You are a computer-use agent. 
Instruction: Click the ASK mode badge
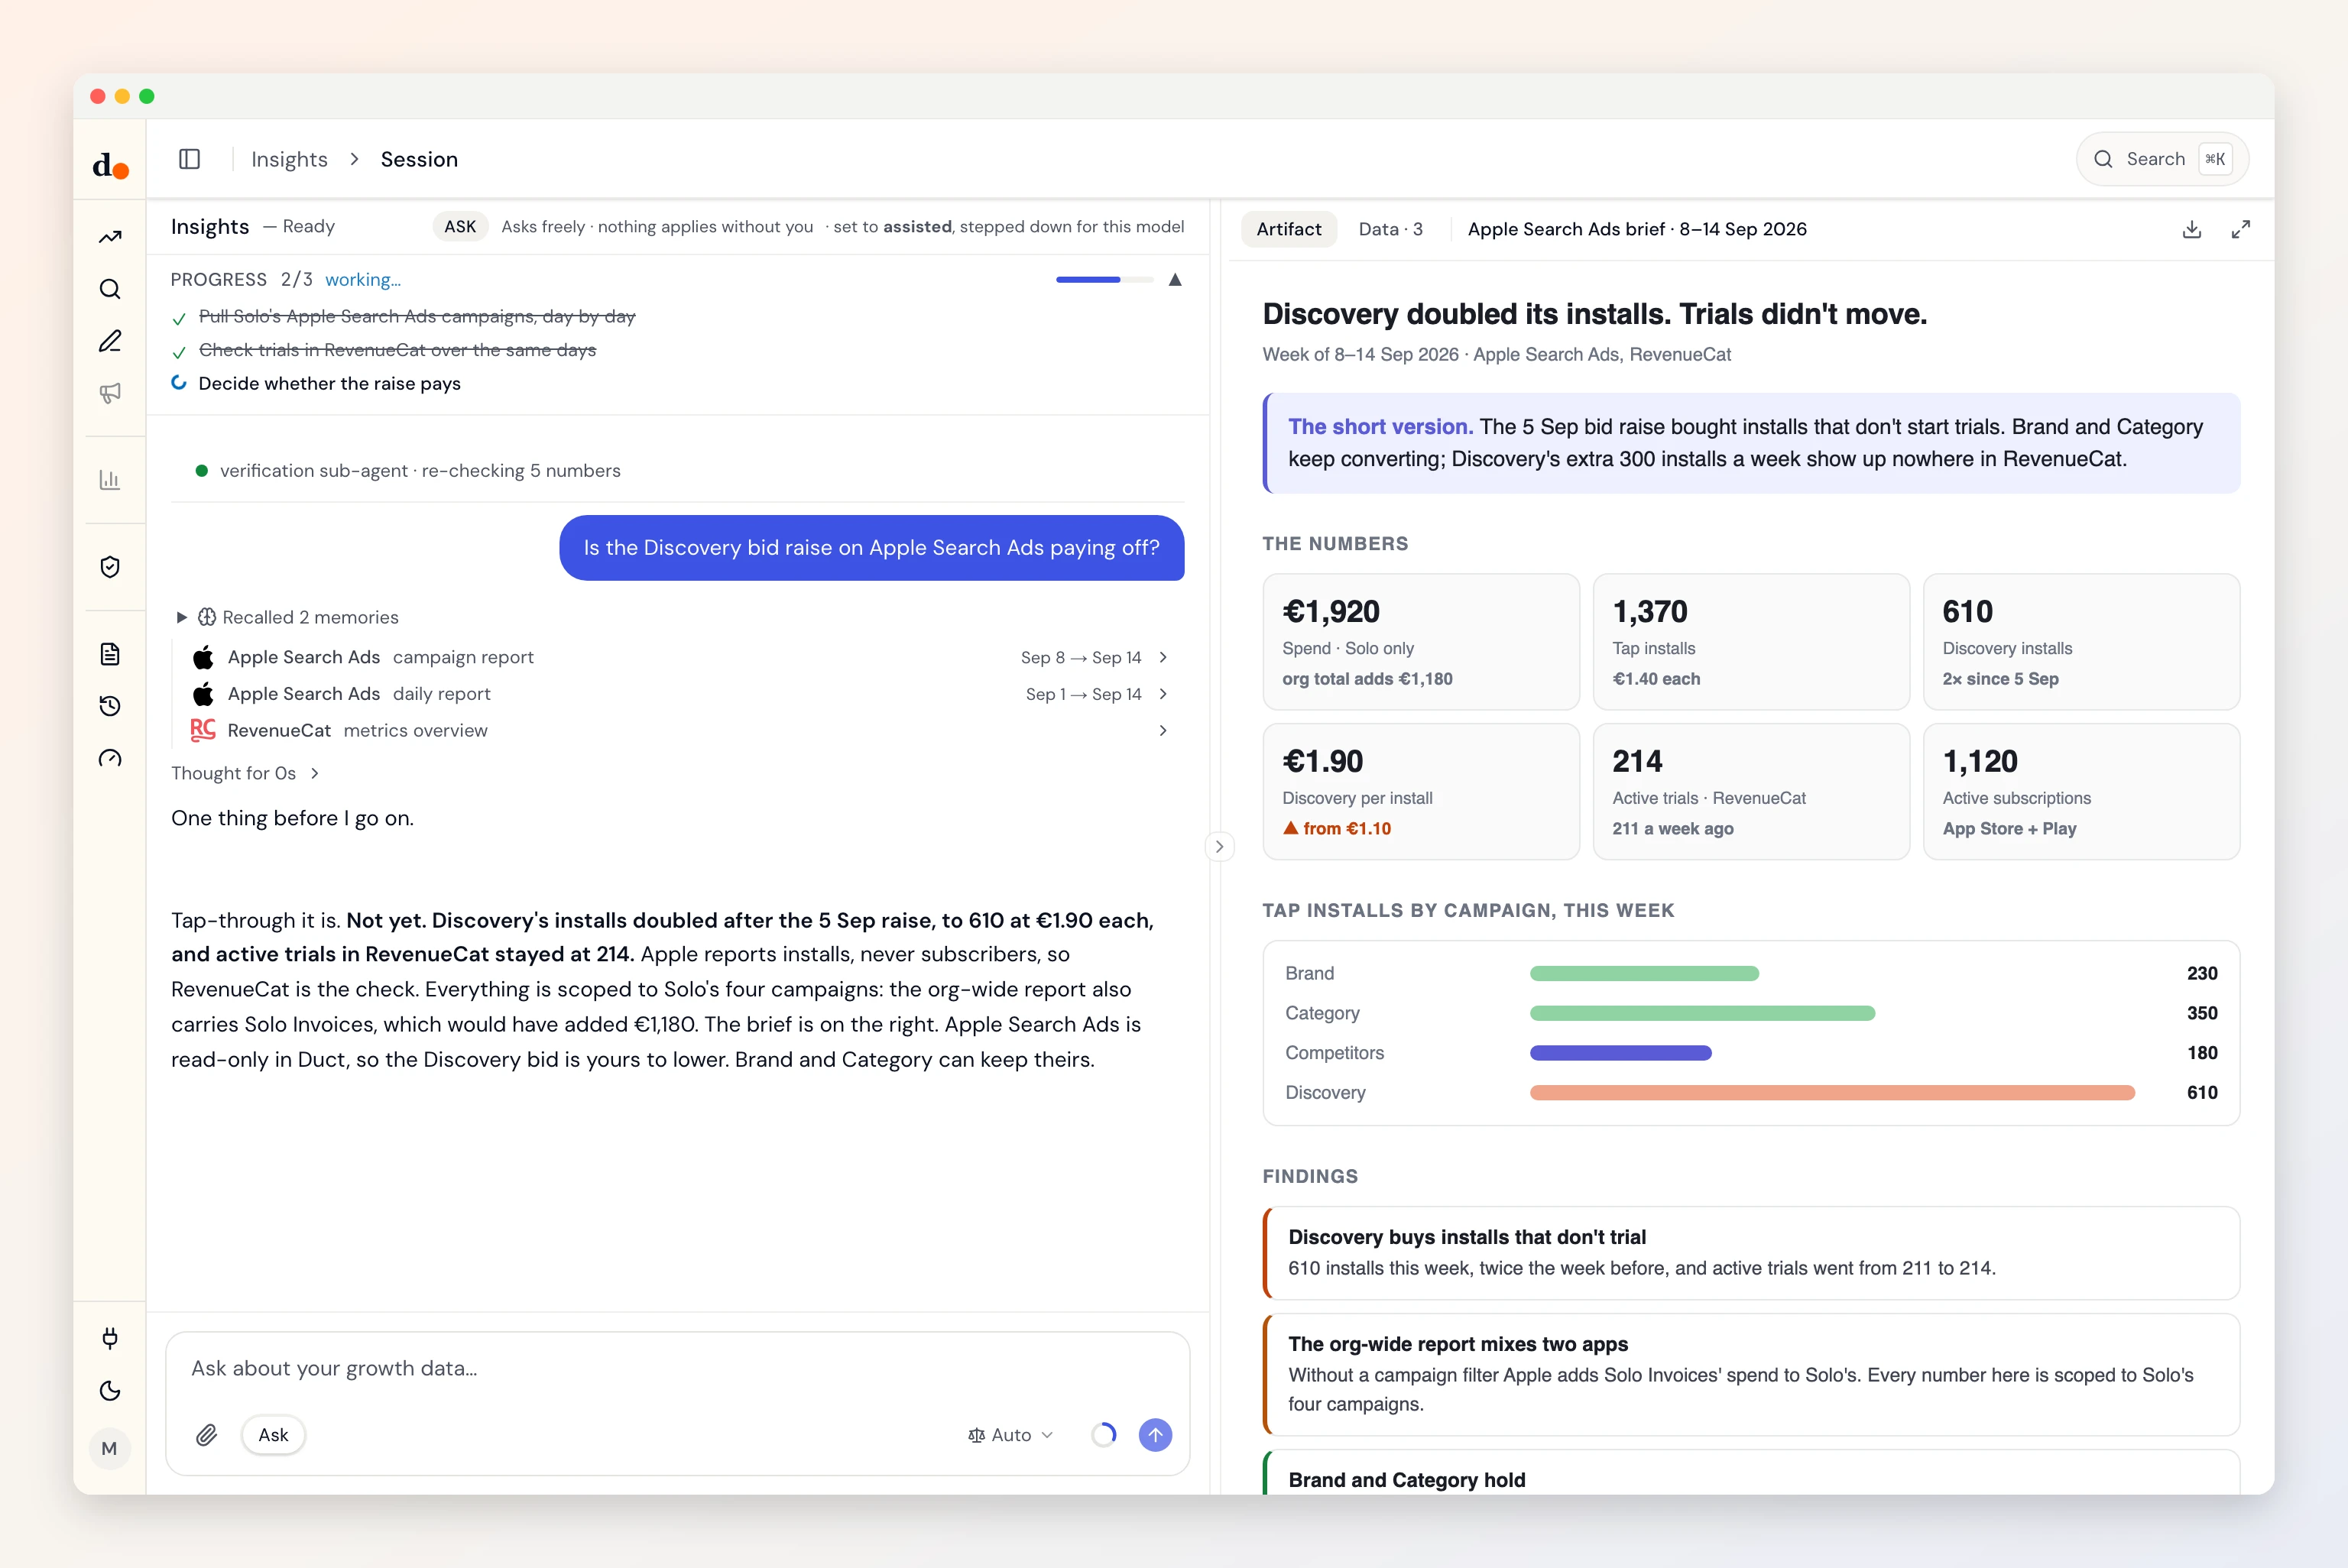(x=460, y=227)
